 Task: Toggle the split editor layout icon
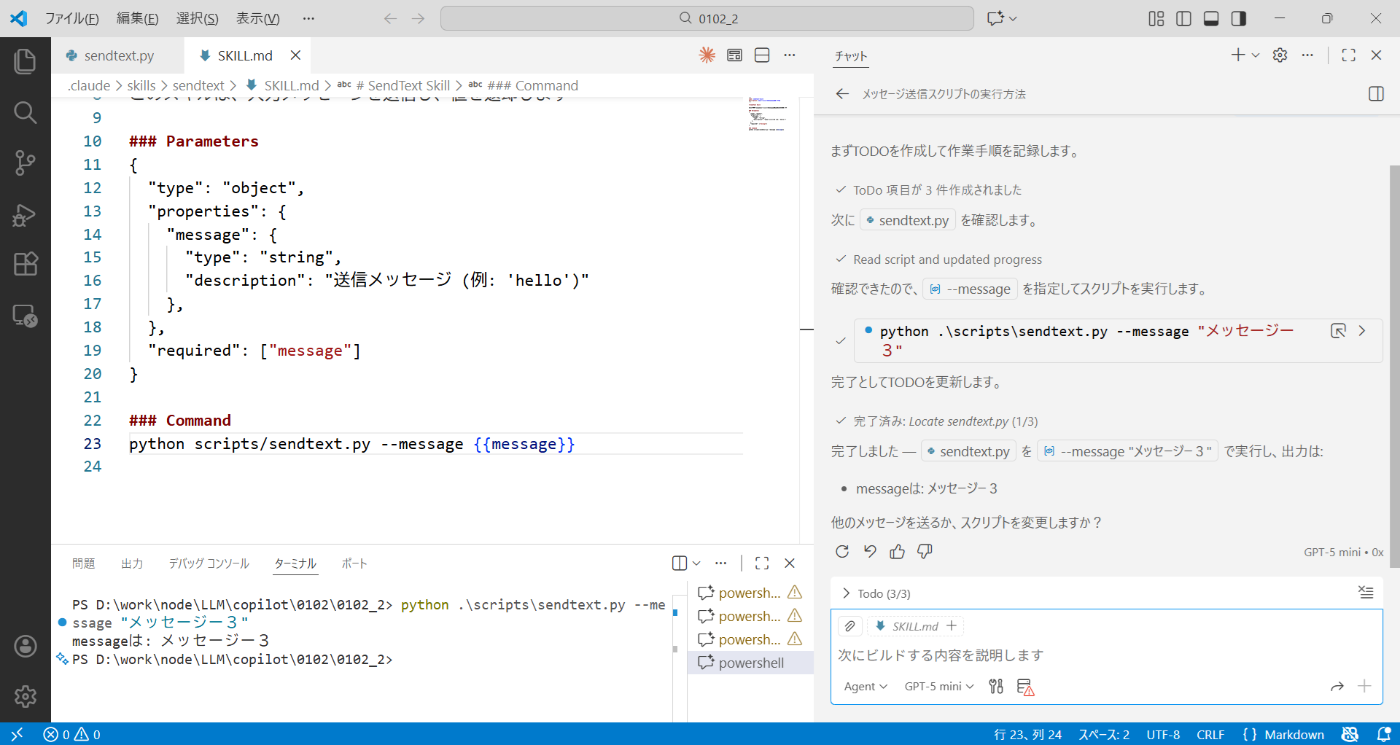click(762, 55)
